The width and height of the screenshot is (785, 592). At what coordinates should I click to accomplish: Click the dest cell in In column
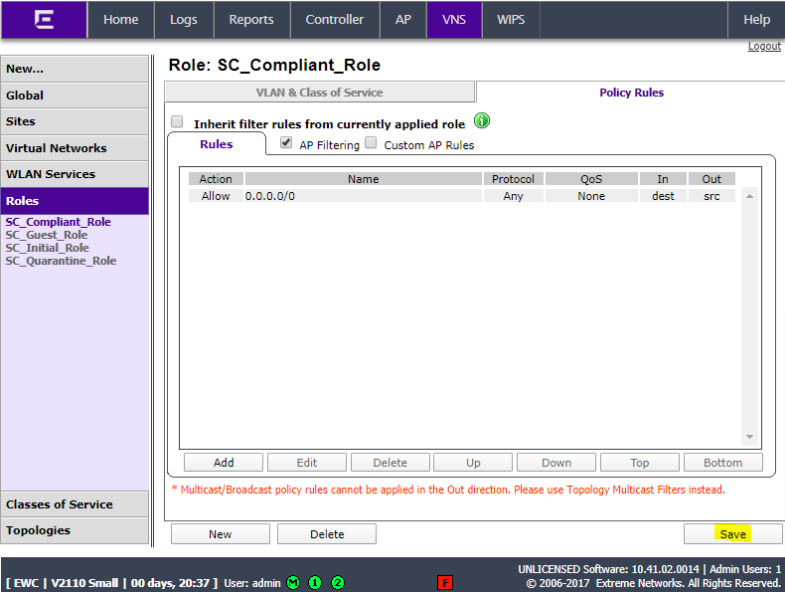pyautogui.click(x=663, y=196)
